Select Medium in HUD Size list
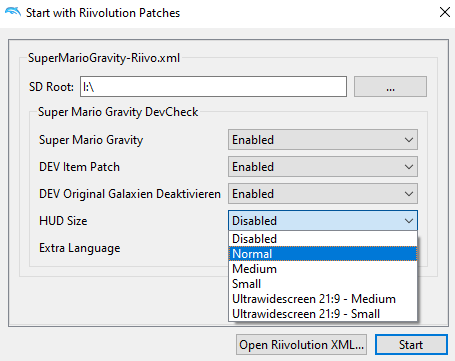The height and width of the screenshot is (361, 455). (323, 269)
